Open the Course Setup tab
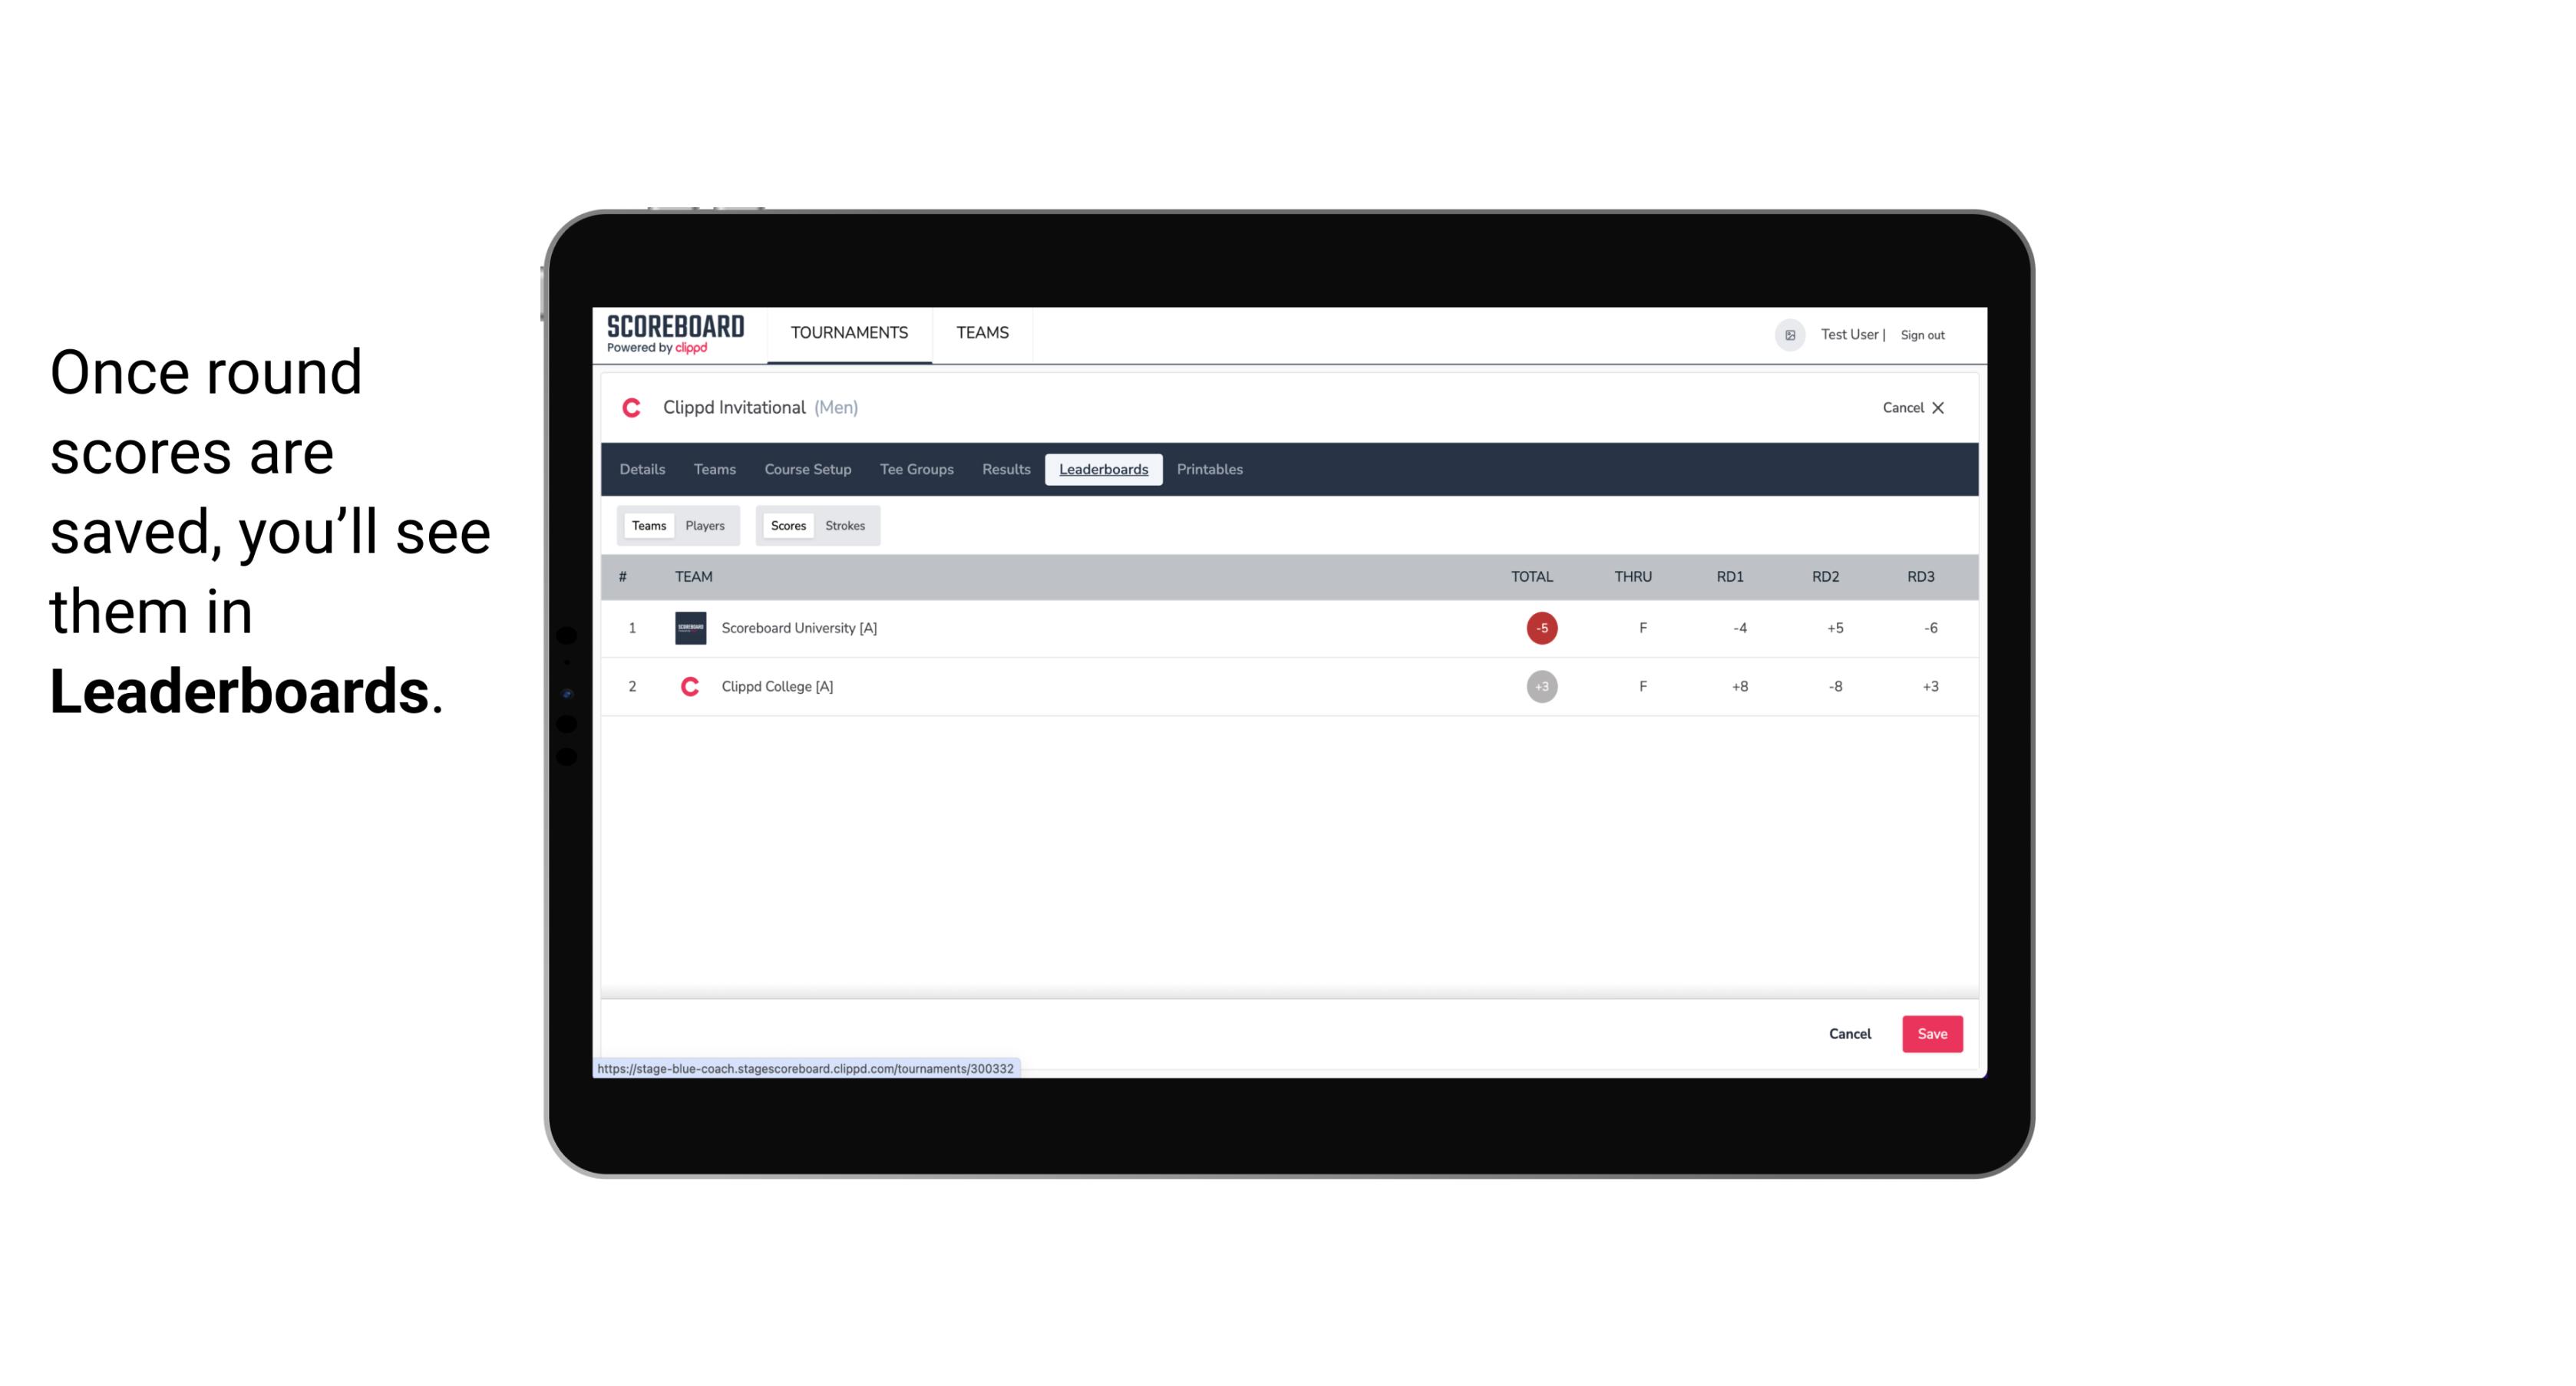 pyautogui.click(x=806, y=470)
